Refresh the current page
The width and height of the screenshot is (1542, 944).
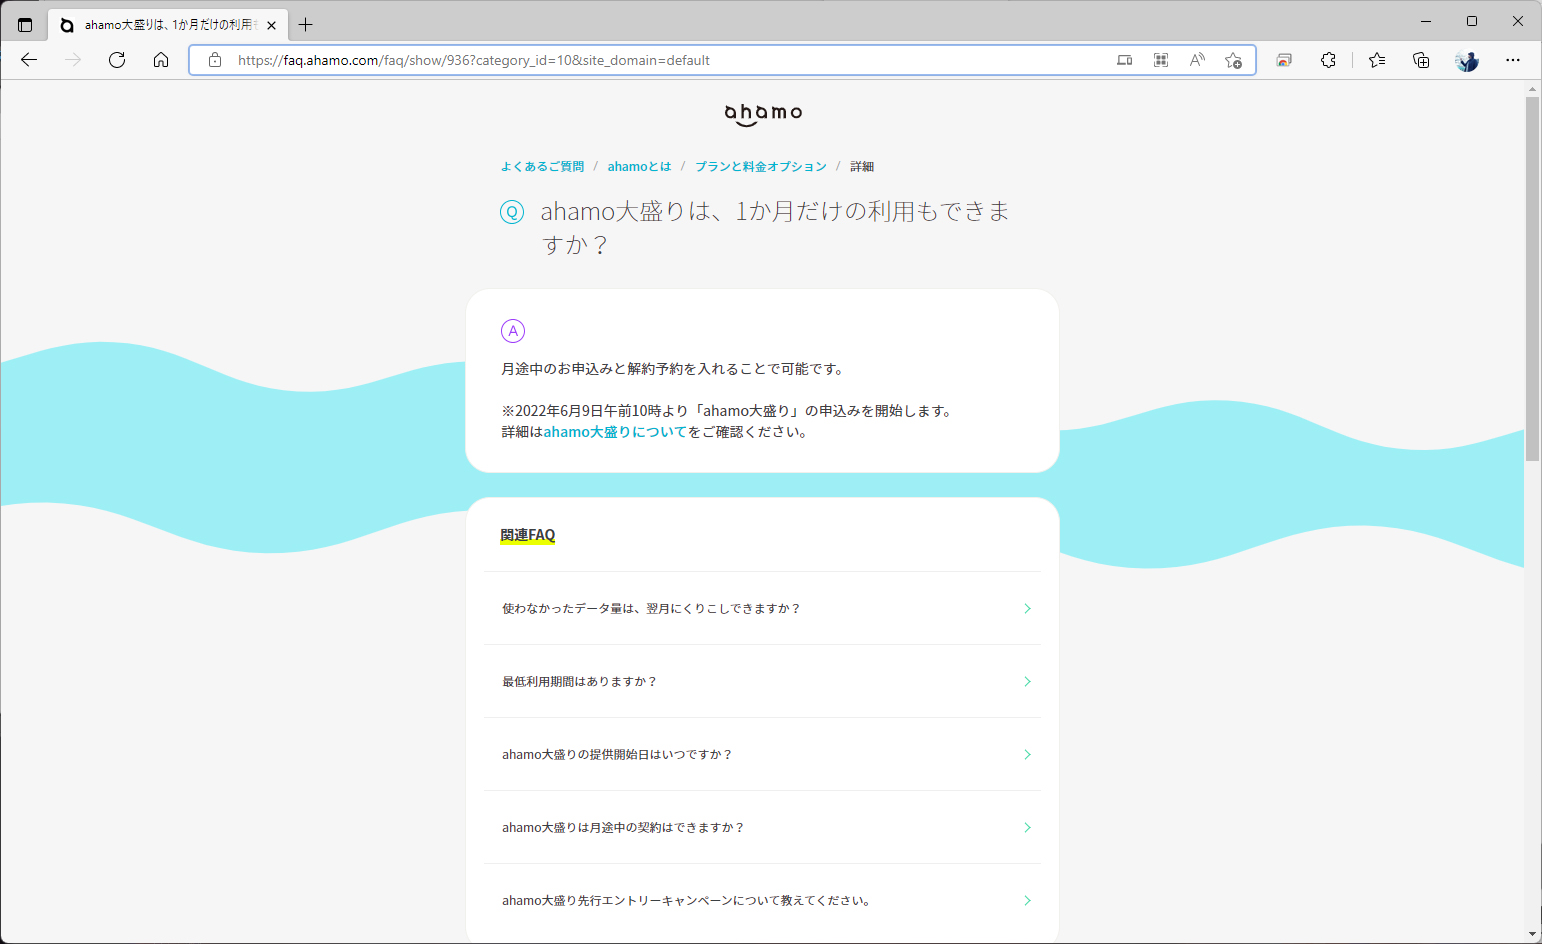pos(117,60)
